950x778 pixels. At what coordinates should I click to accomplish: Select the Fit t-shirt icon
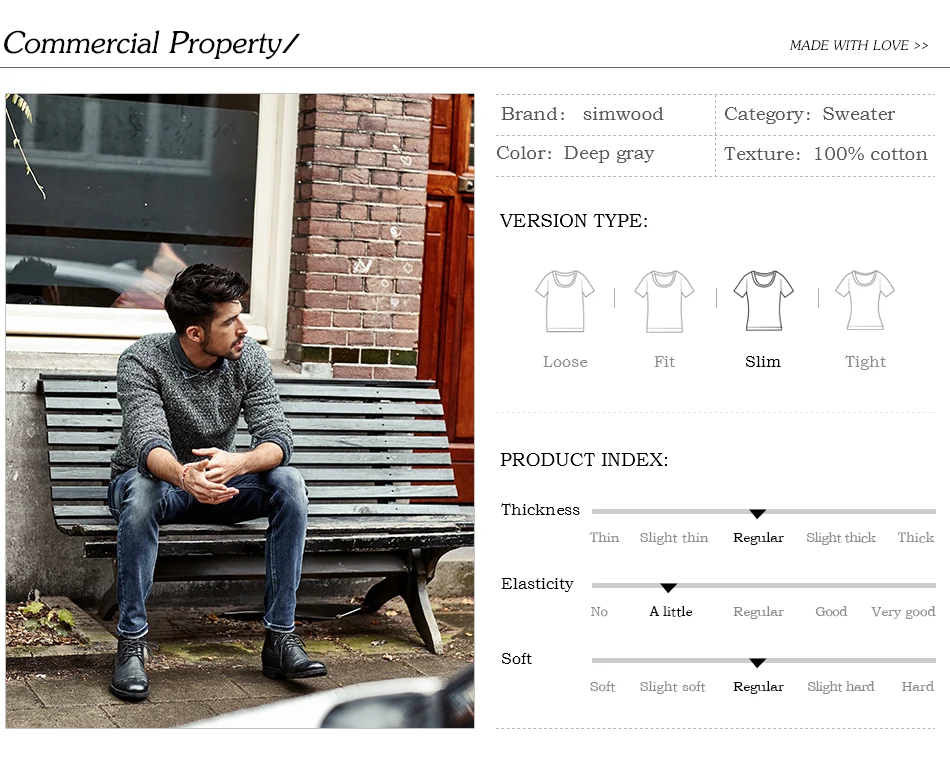[x=664, y=301]
